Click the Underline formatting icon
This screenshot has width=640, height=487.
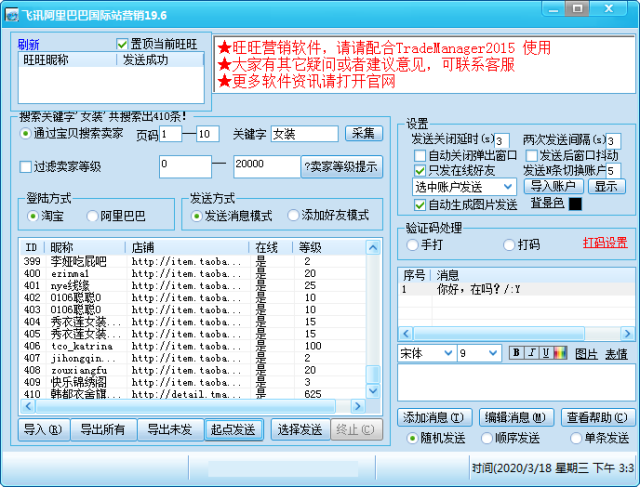(546, 353)
